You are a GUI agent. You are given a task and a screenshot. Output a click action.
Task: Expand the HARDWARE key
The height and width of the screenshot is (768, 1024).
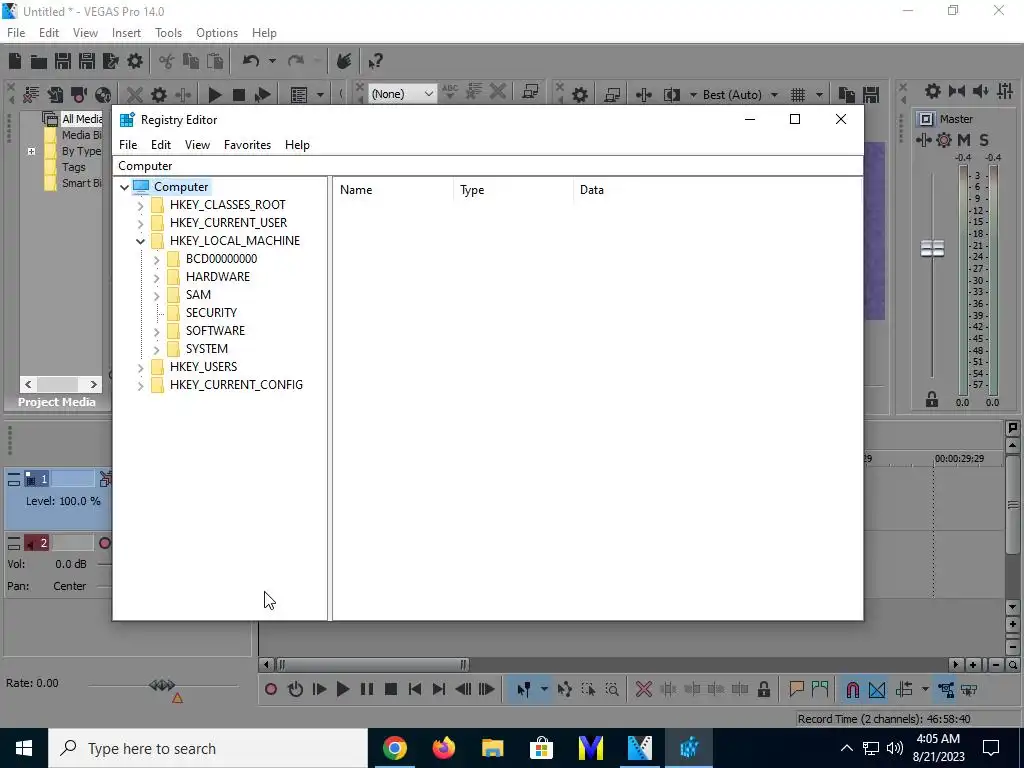tap(157, 278)
